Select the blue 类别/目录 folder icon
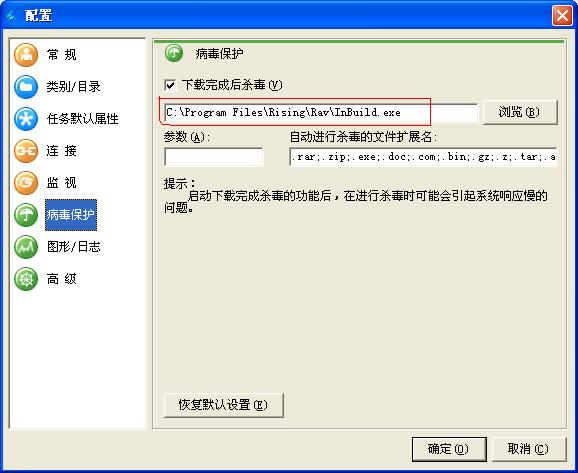This screenshot has width=578, height=473. click(26, 87)
